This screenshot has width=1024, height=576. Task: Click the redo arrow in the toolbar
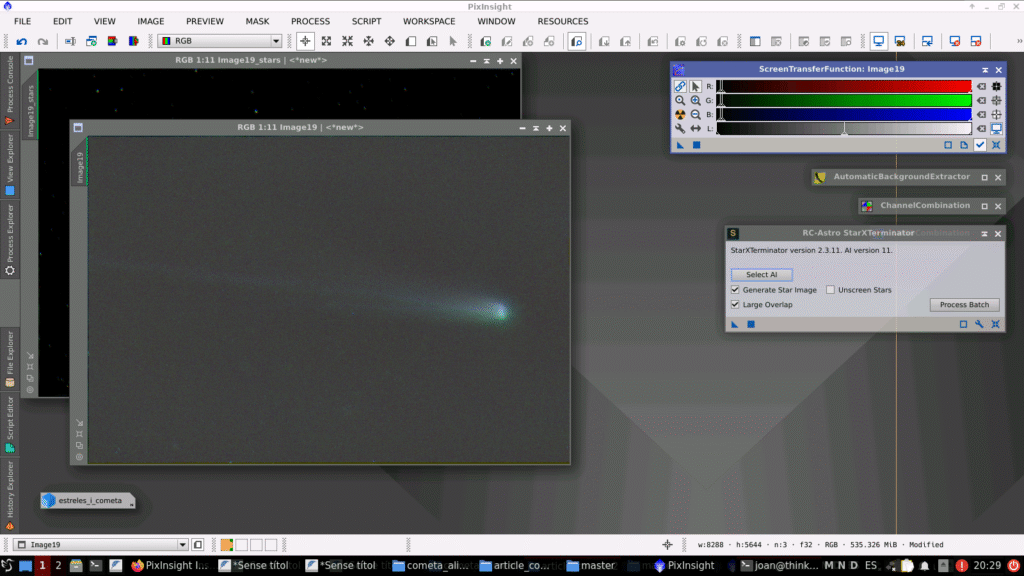coord(42,41)
